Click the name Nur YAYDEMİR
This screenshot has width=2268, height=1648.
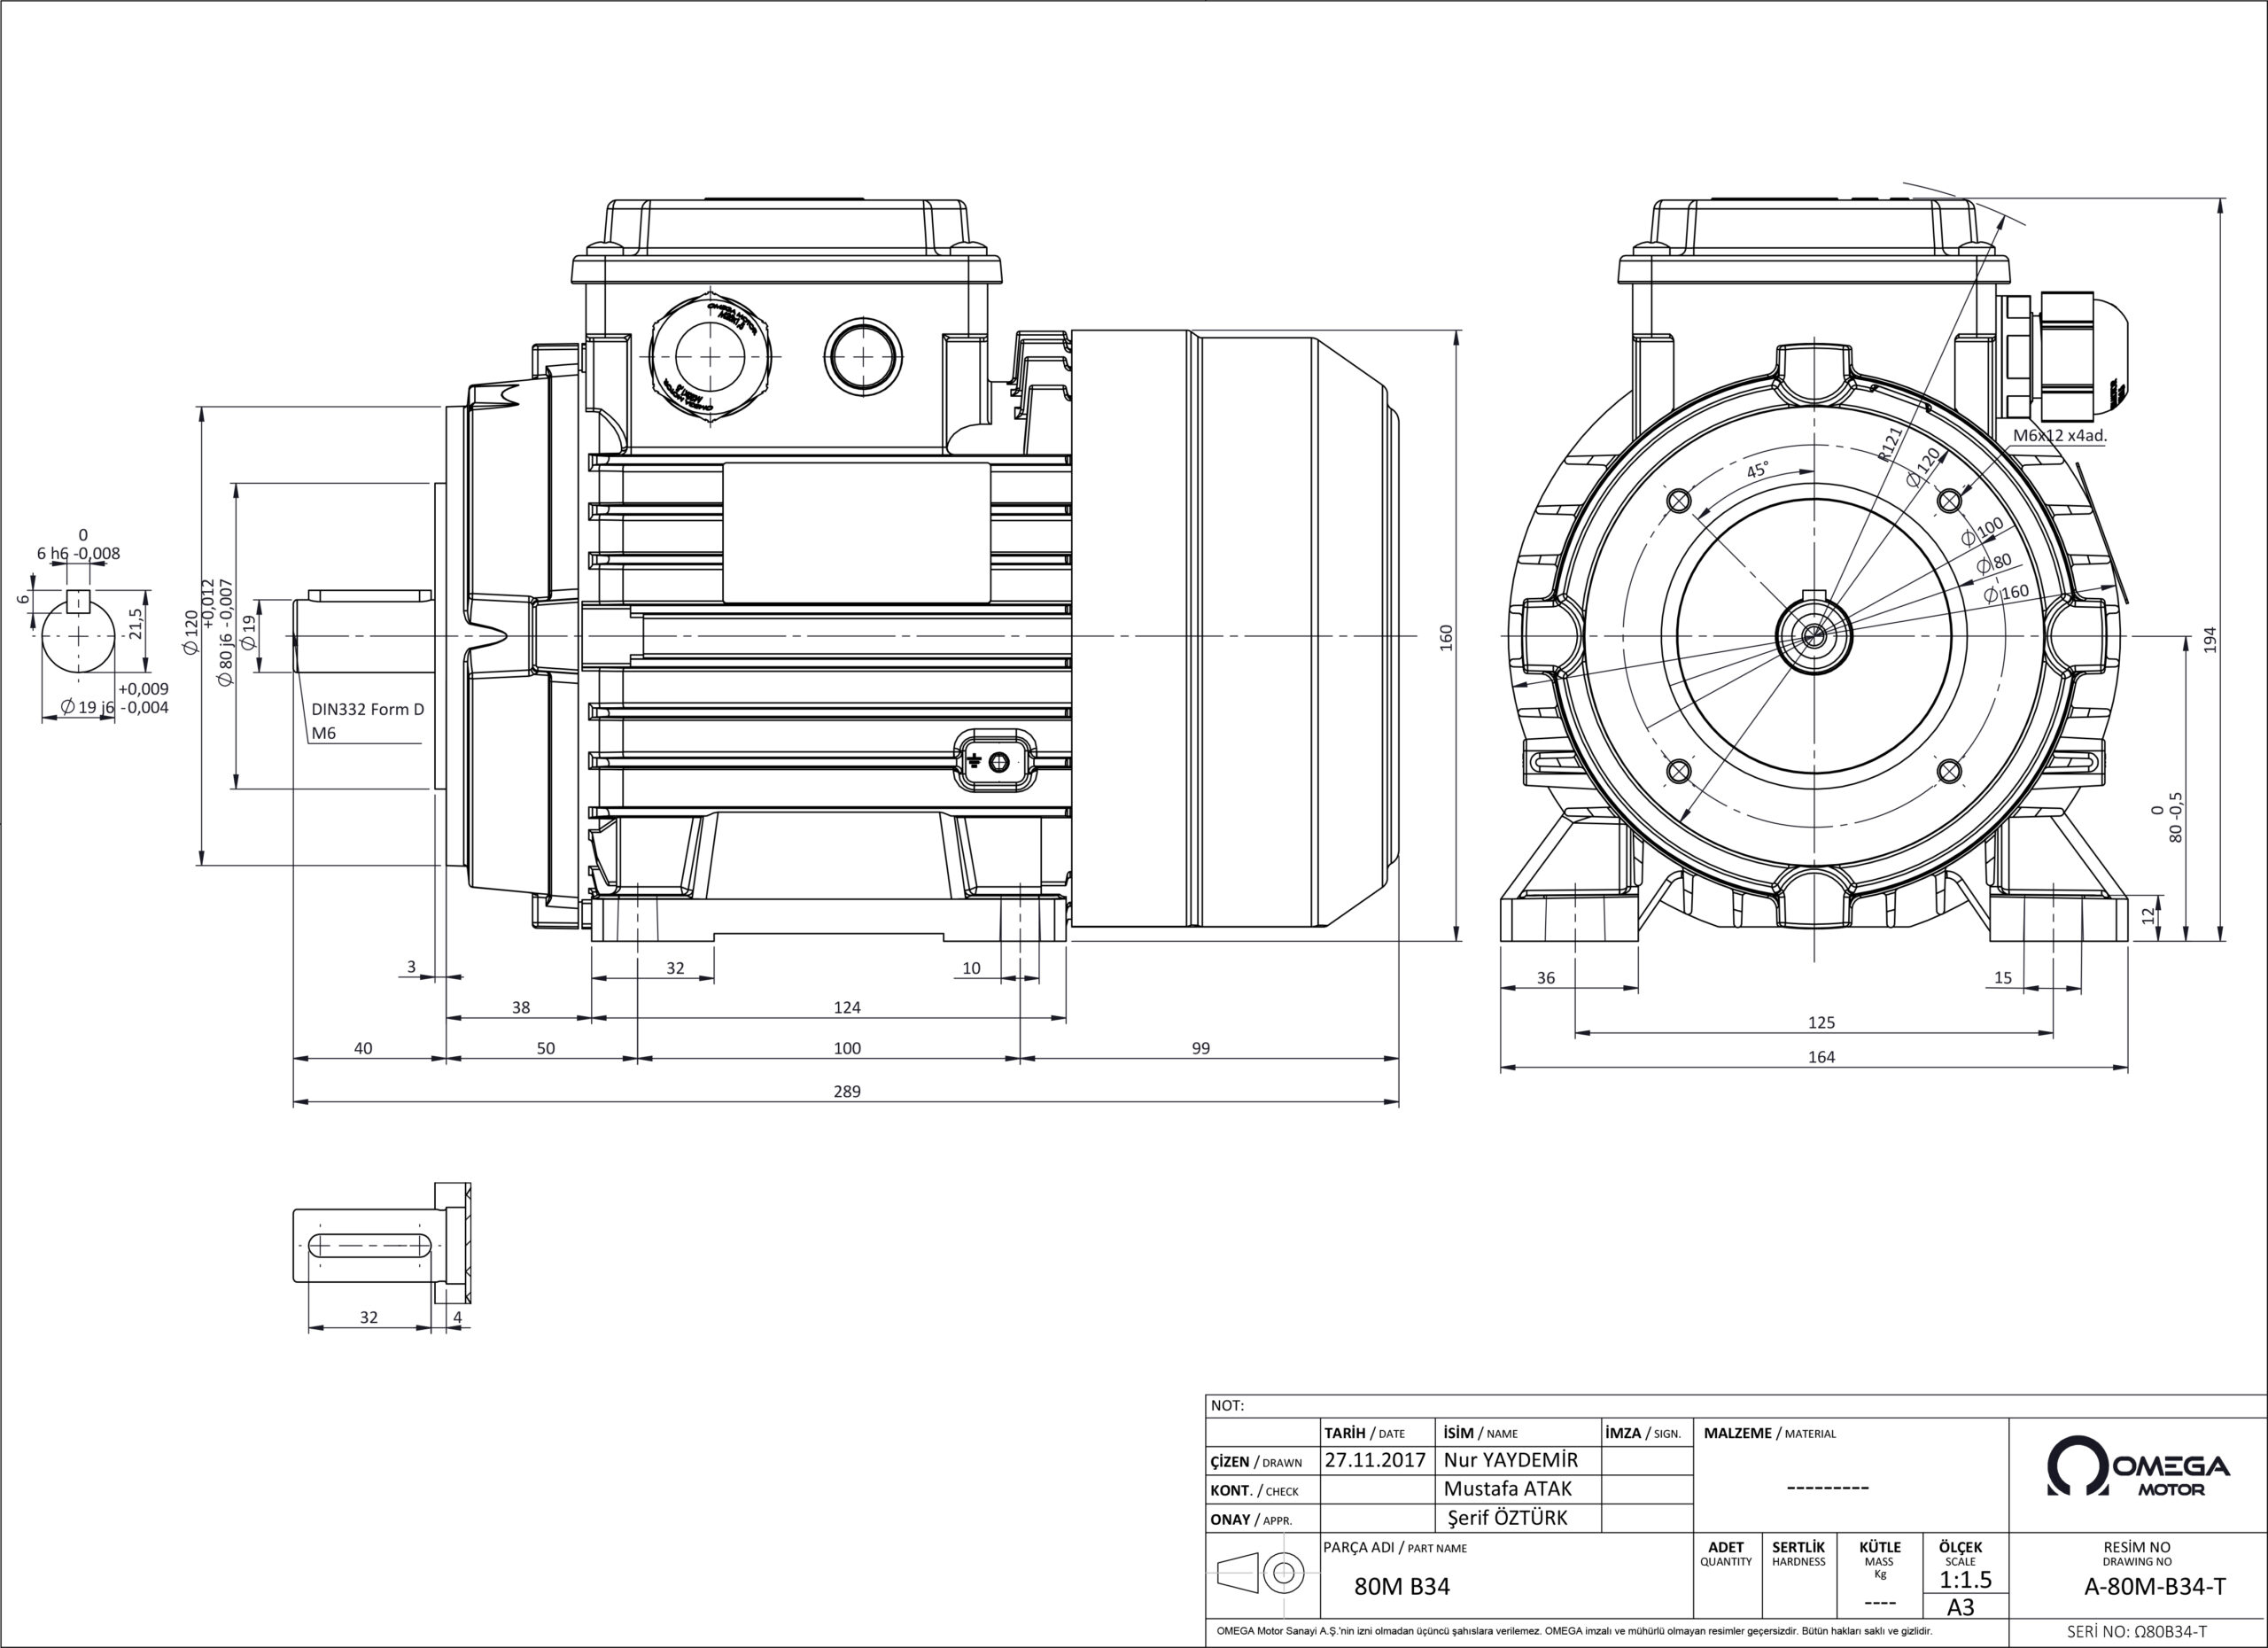[x=1510, y=1460]
